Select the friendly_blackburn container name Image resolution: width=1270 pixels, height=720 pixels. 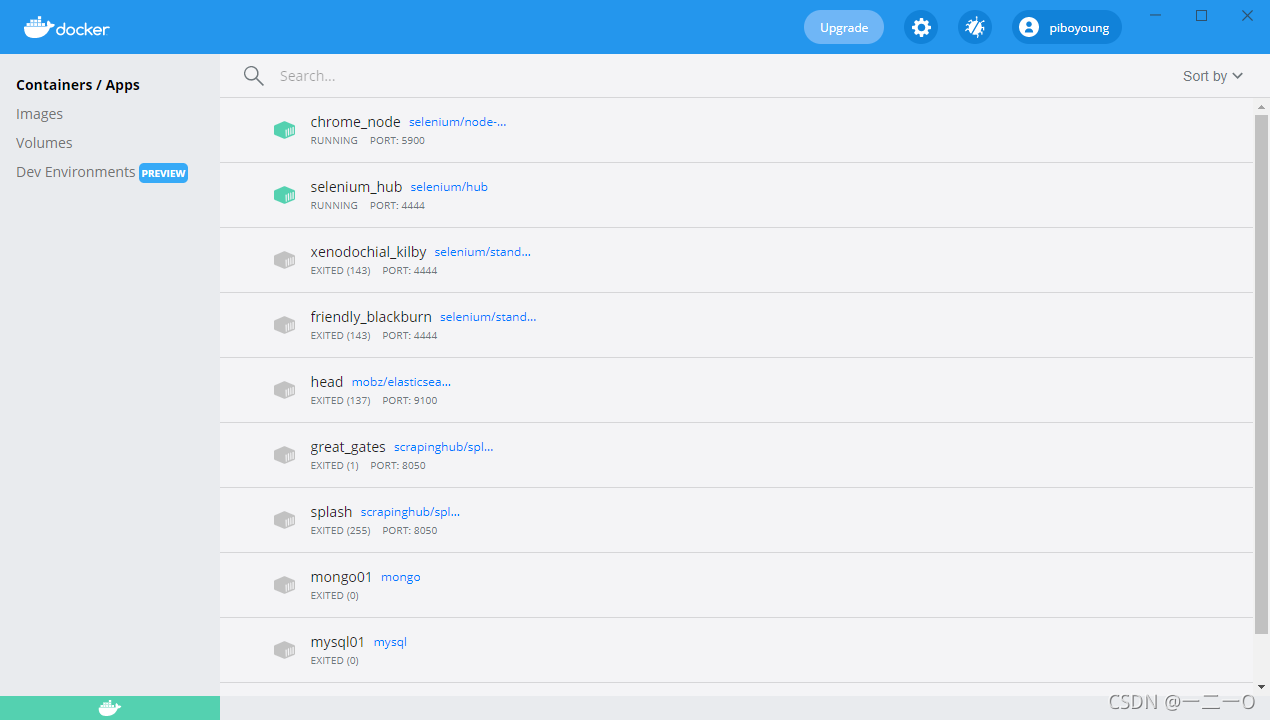pyautogui.click(x=371, y=317)
